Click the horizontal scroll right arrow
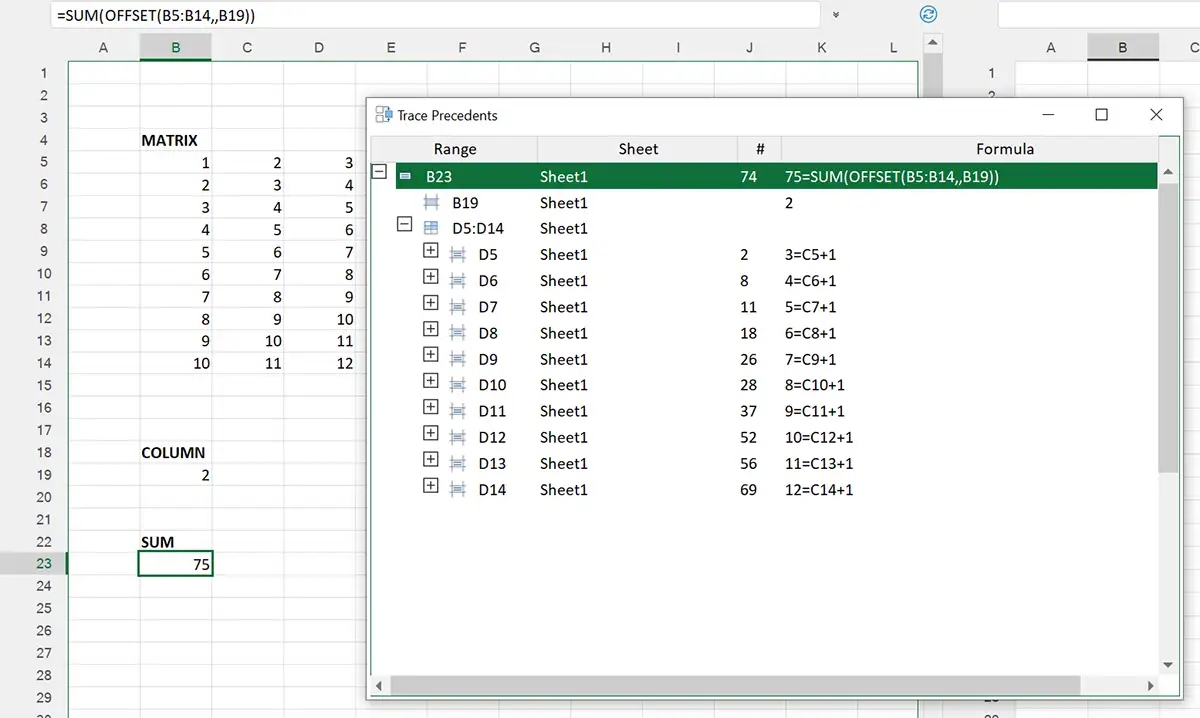 point(1151,686)
